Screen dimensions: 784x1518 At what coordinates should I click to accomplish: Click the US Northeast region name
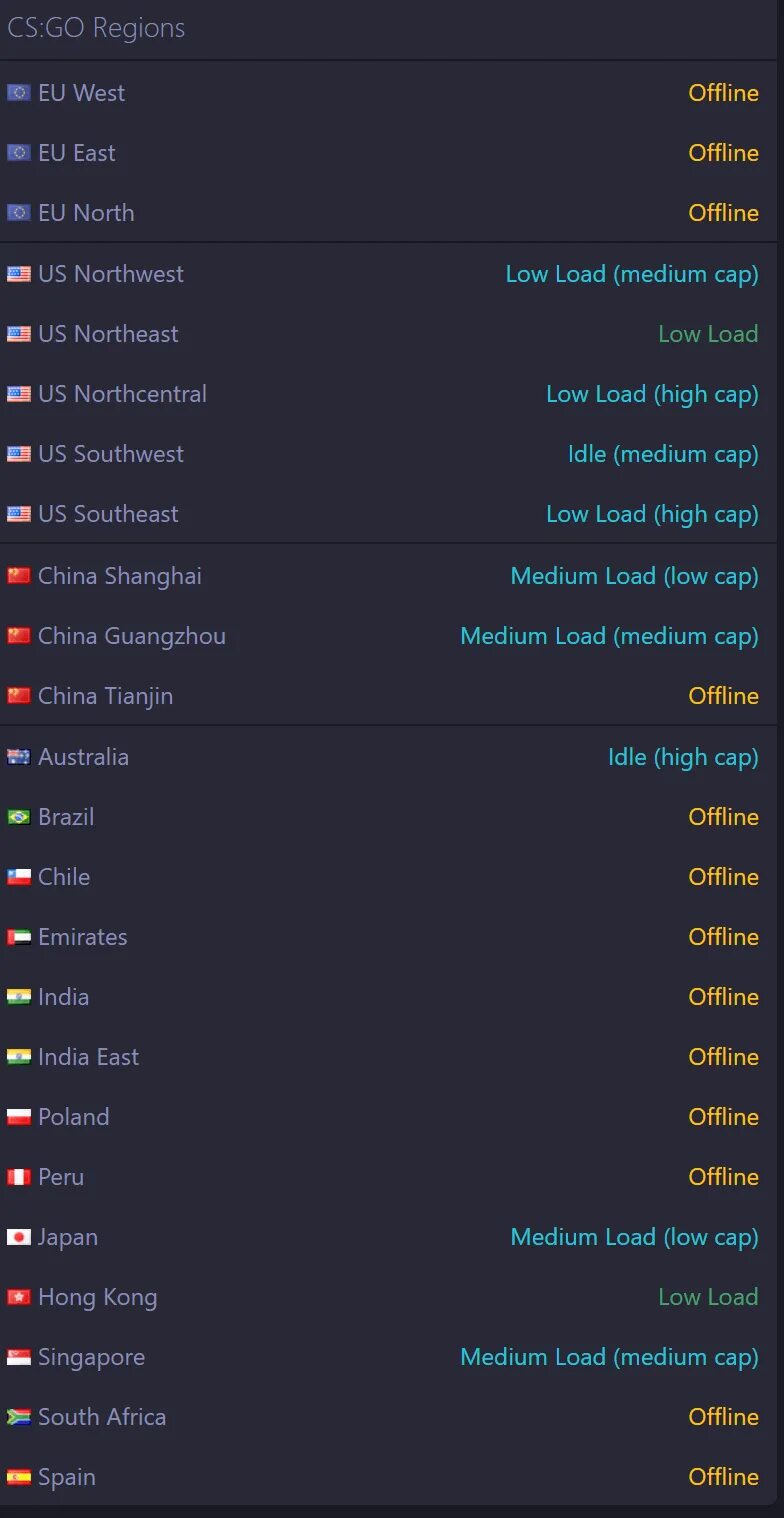[108, 334]
